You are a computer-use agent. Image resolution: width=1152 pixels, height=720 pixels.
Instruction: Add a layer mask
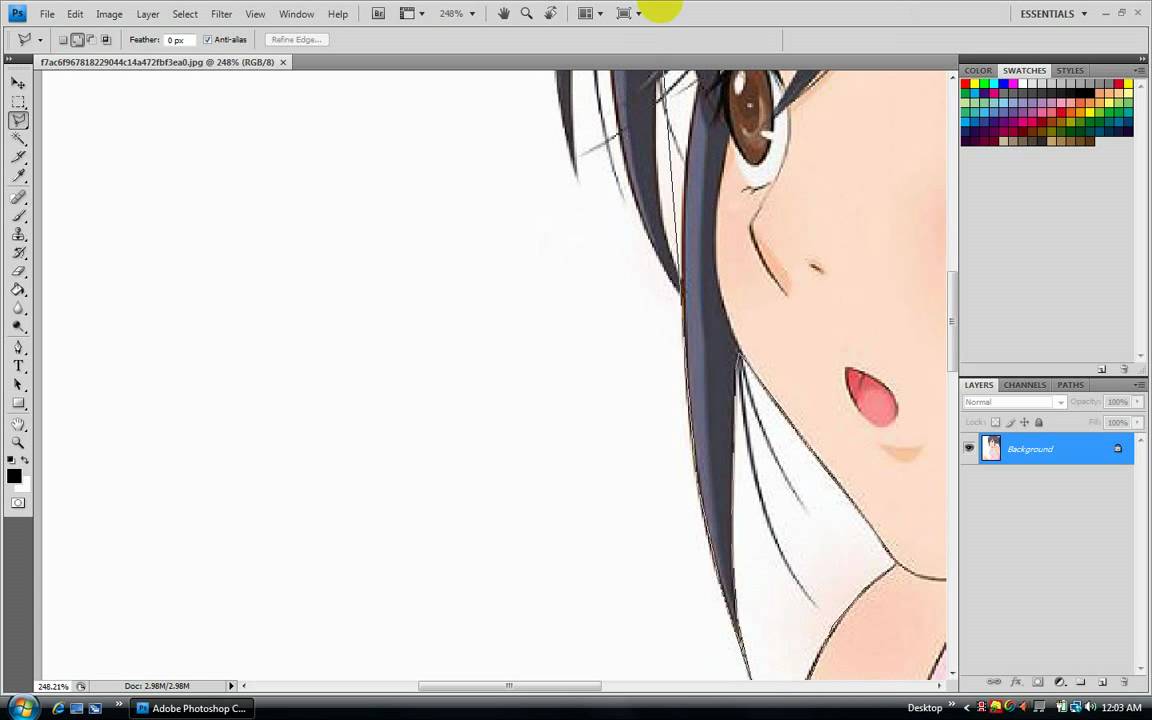pyautogui.click(x=1037, y=682)
